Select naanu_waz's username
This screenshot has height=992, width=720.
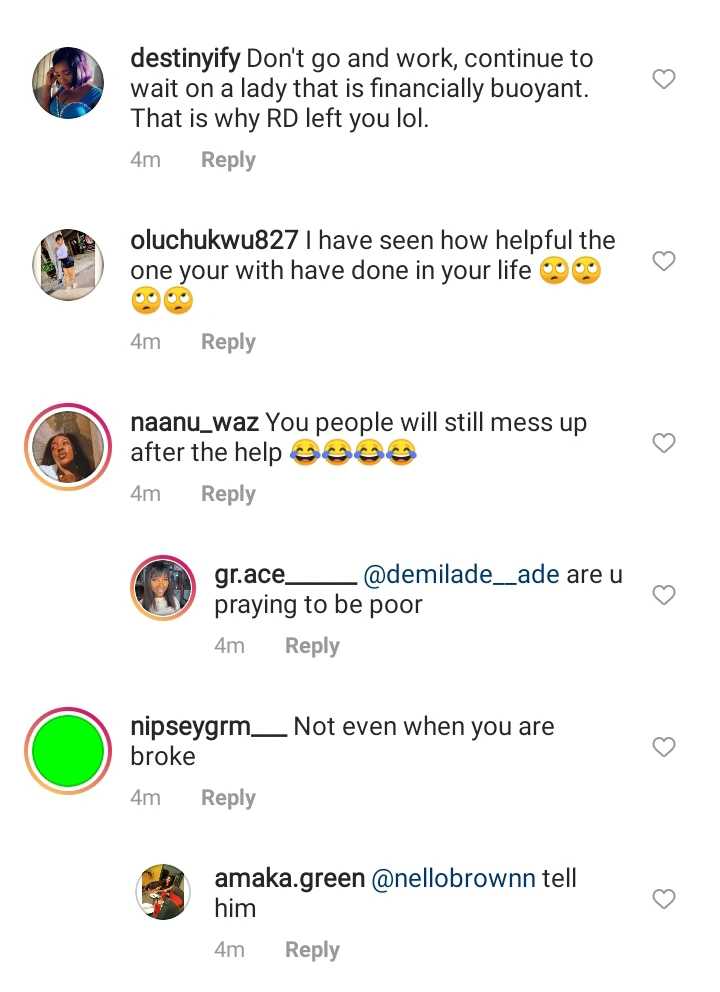click(194, 422)
